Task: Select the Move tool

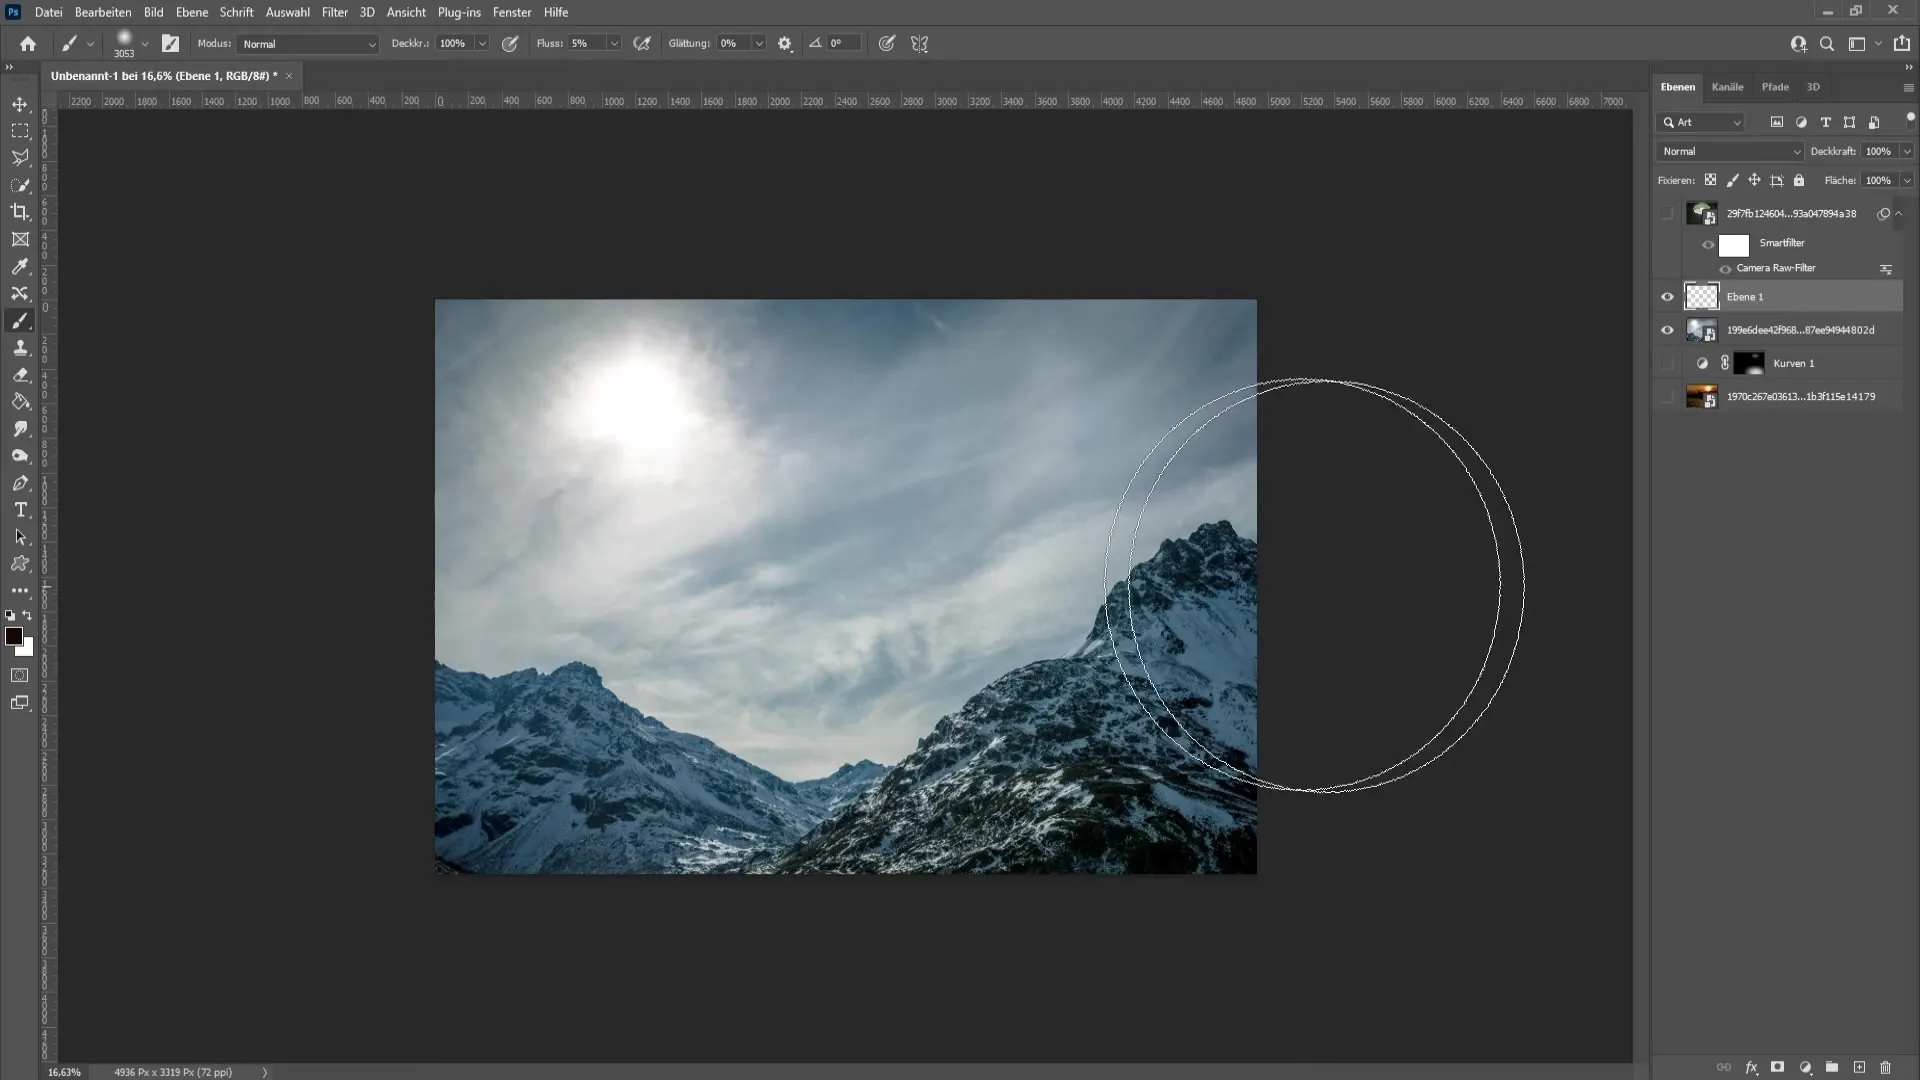Action: click(x=20, y=104)
